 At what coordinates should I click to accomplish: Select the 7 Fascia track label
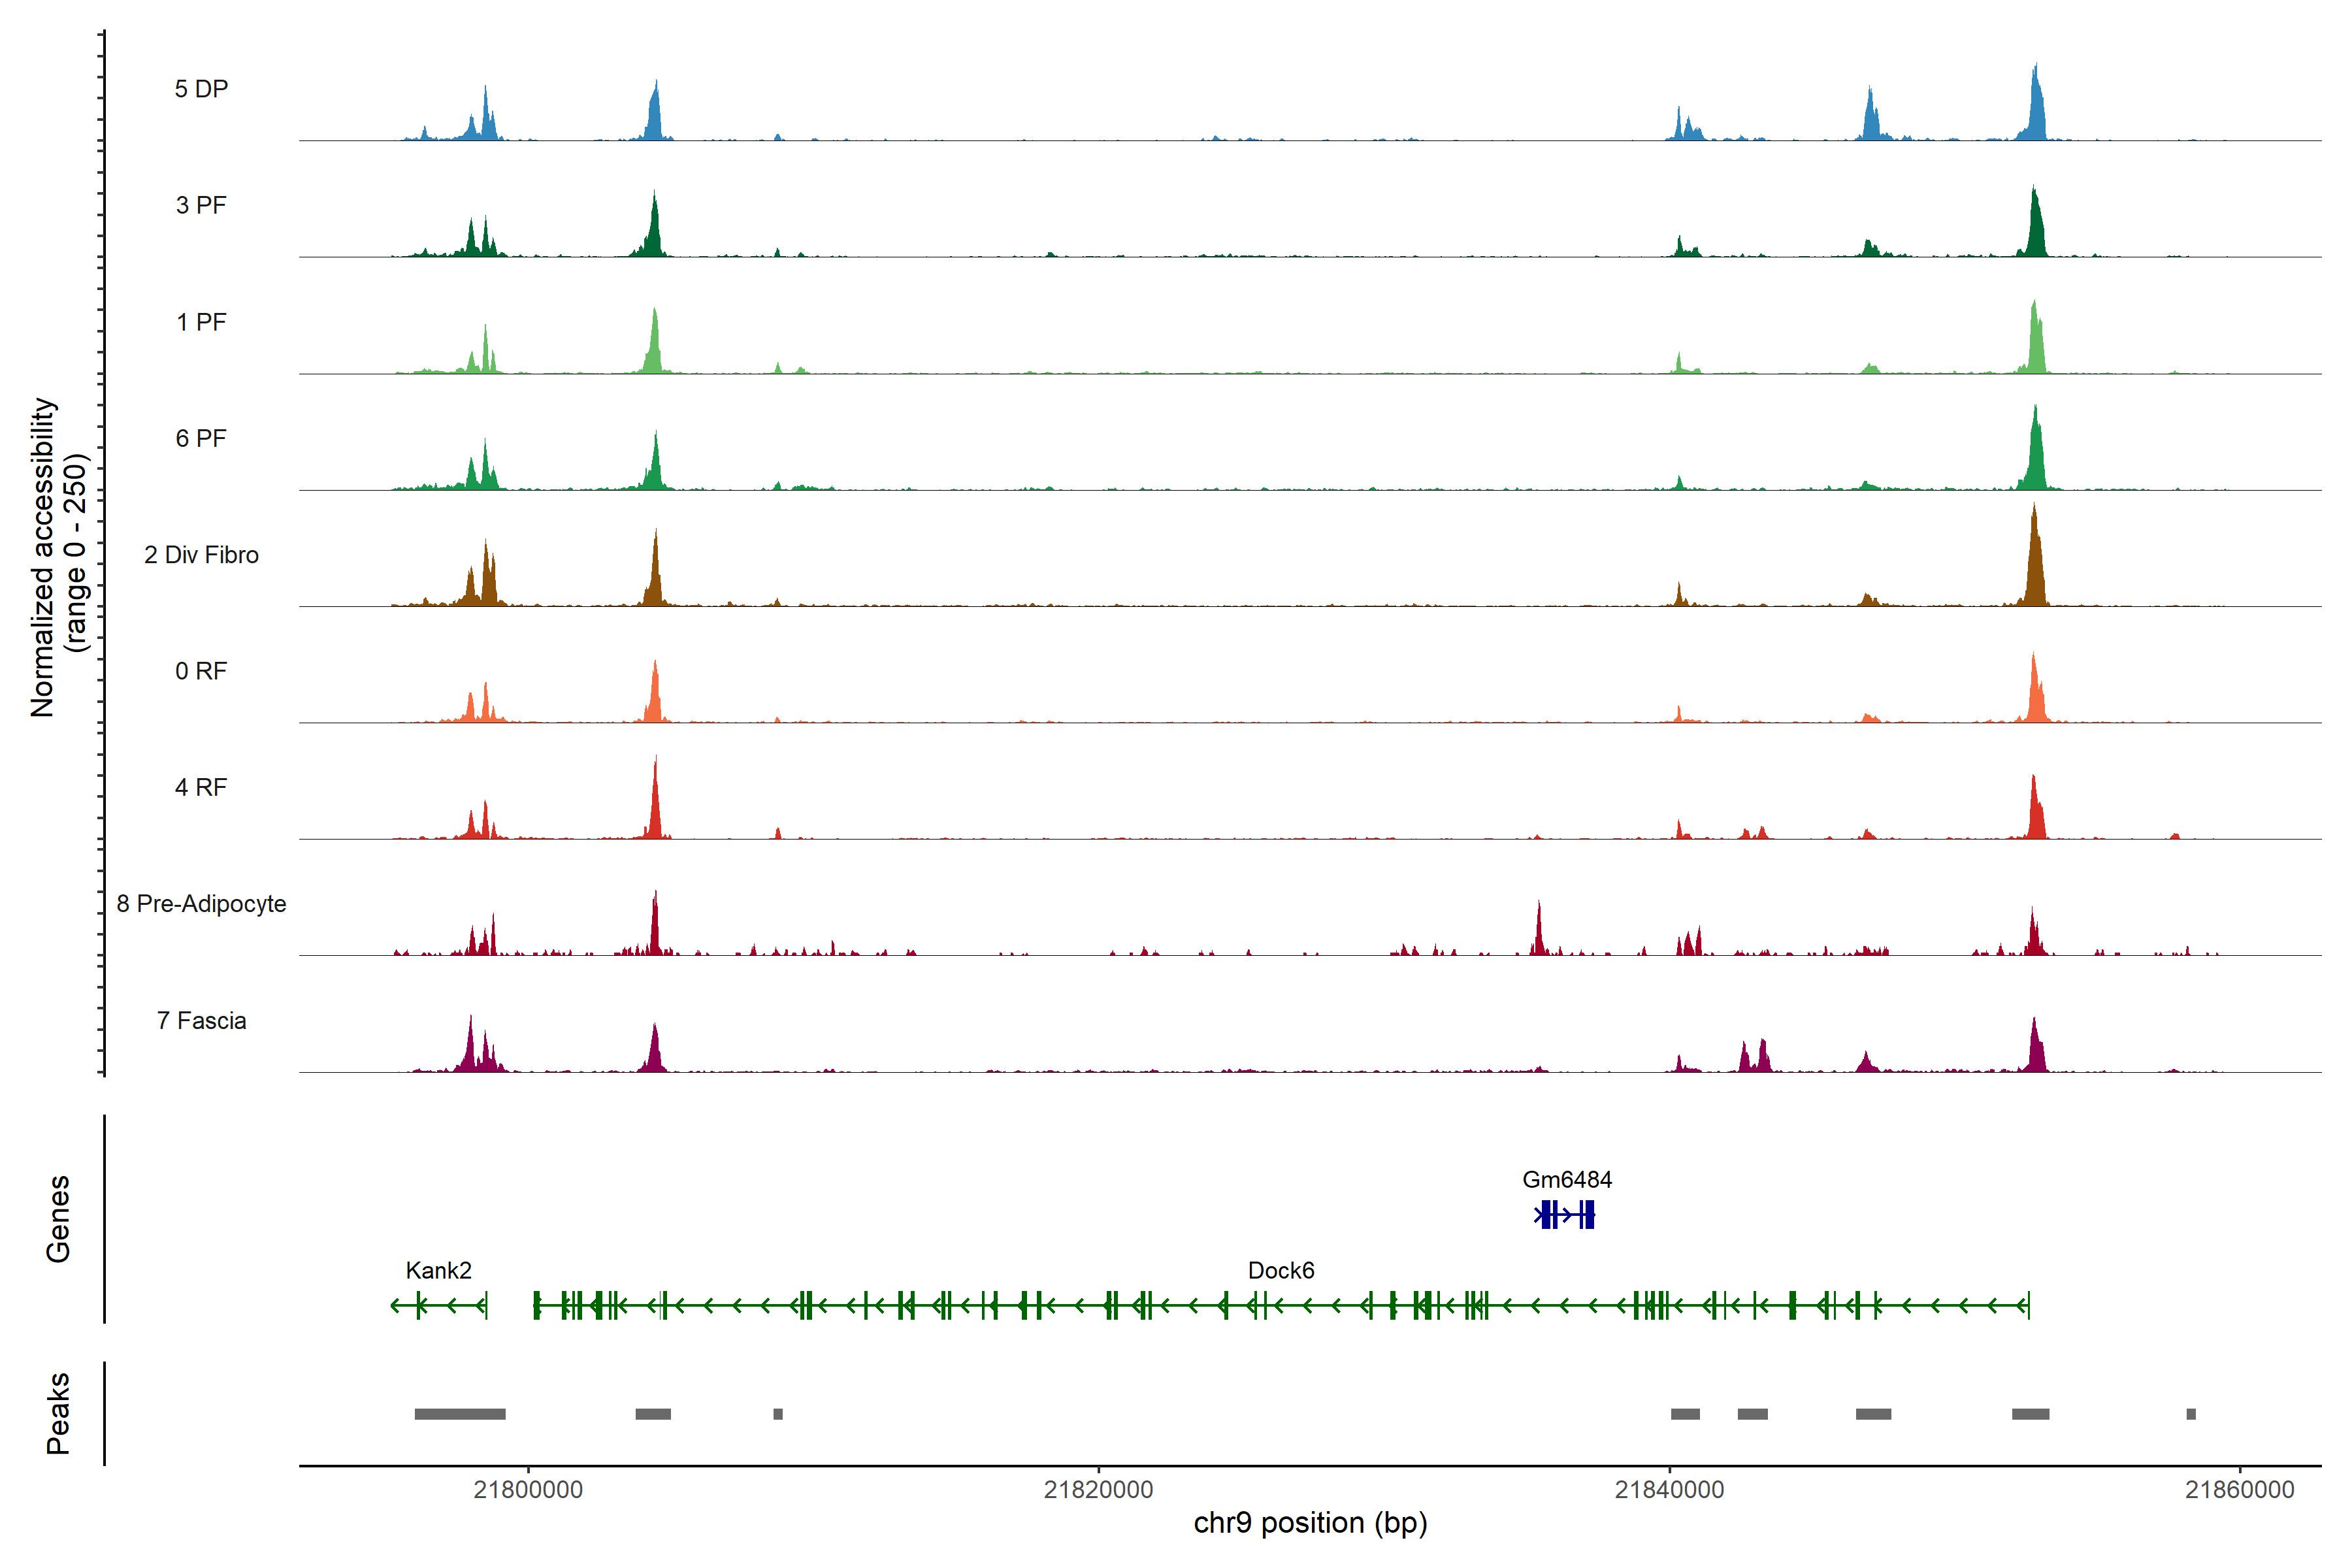(x=201, y=1021)
